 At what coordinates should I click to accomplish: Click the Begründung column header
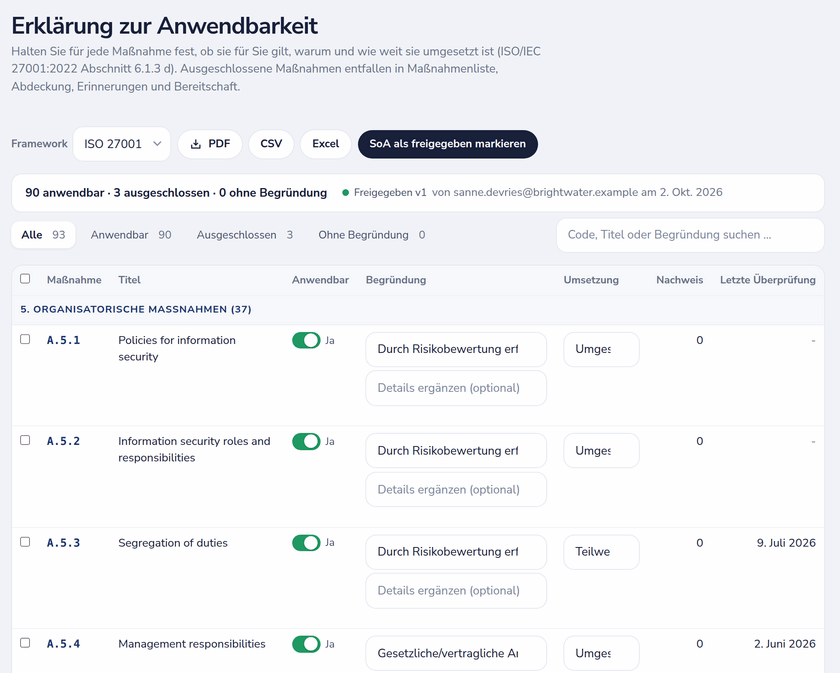click(396, 280)
